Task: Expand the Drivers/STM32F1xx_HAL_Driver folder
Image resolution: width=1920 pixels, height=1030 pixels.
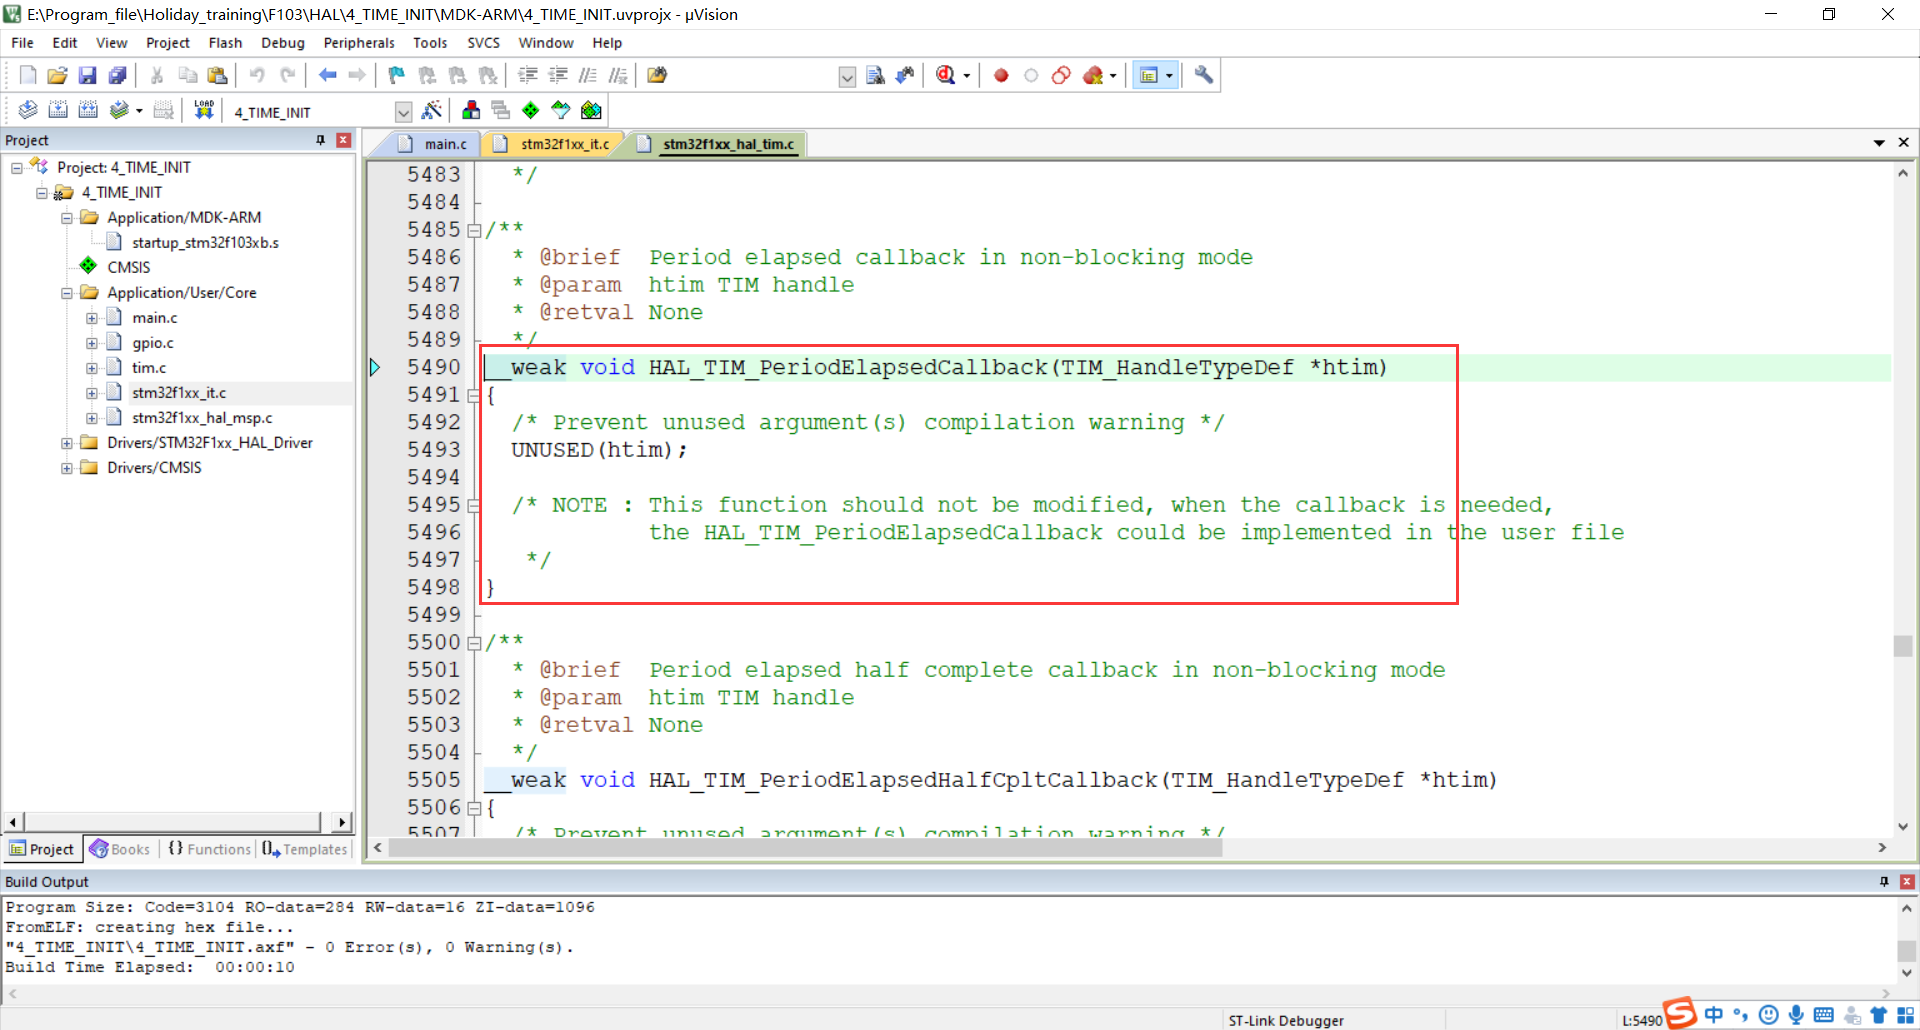Action: click(67, 443)
